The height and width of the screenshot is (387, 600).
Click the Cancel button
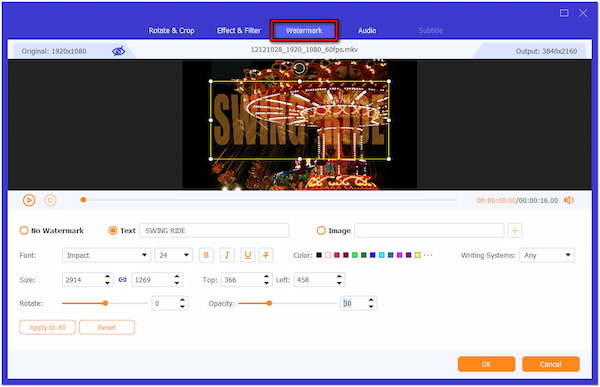pyautogui.click(x=551, y=364)
